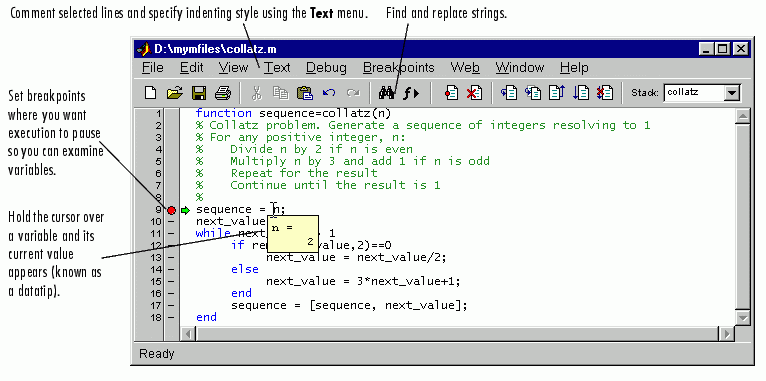Open the Window menu
Image resolution: width=766 pixels, height=381 pixels.
pyautogui.click(x=519, y=67)
